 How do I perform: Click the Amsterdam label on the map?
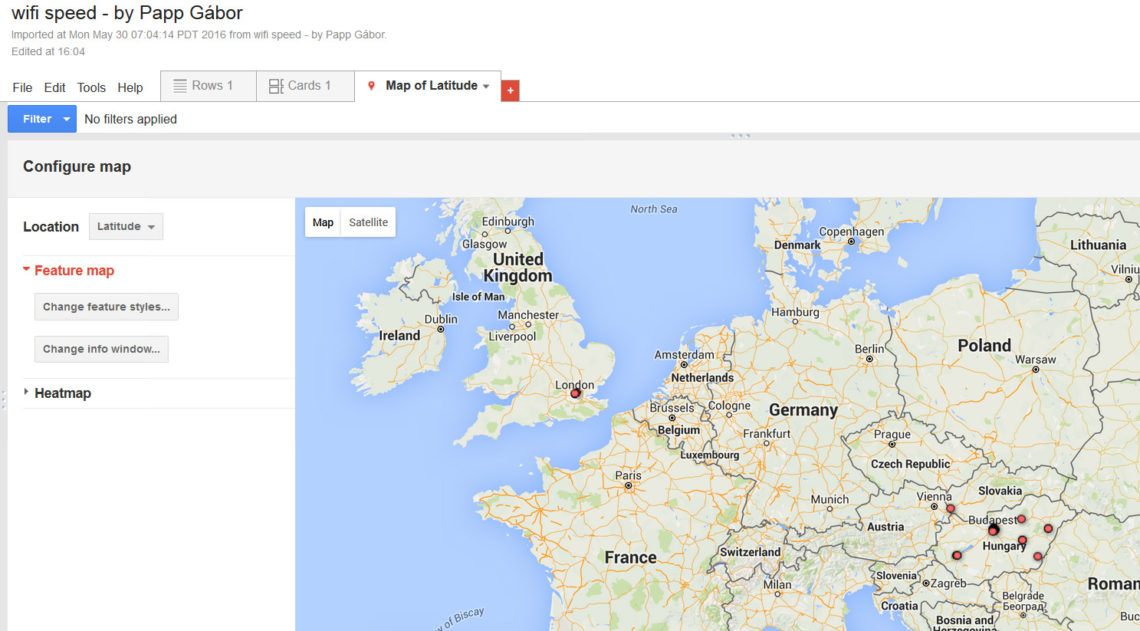click(684, 355)
